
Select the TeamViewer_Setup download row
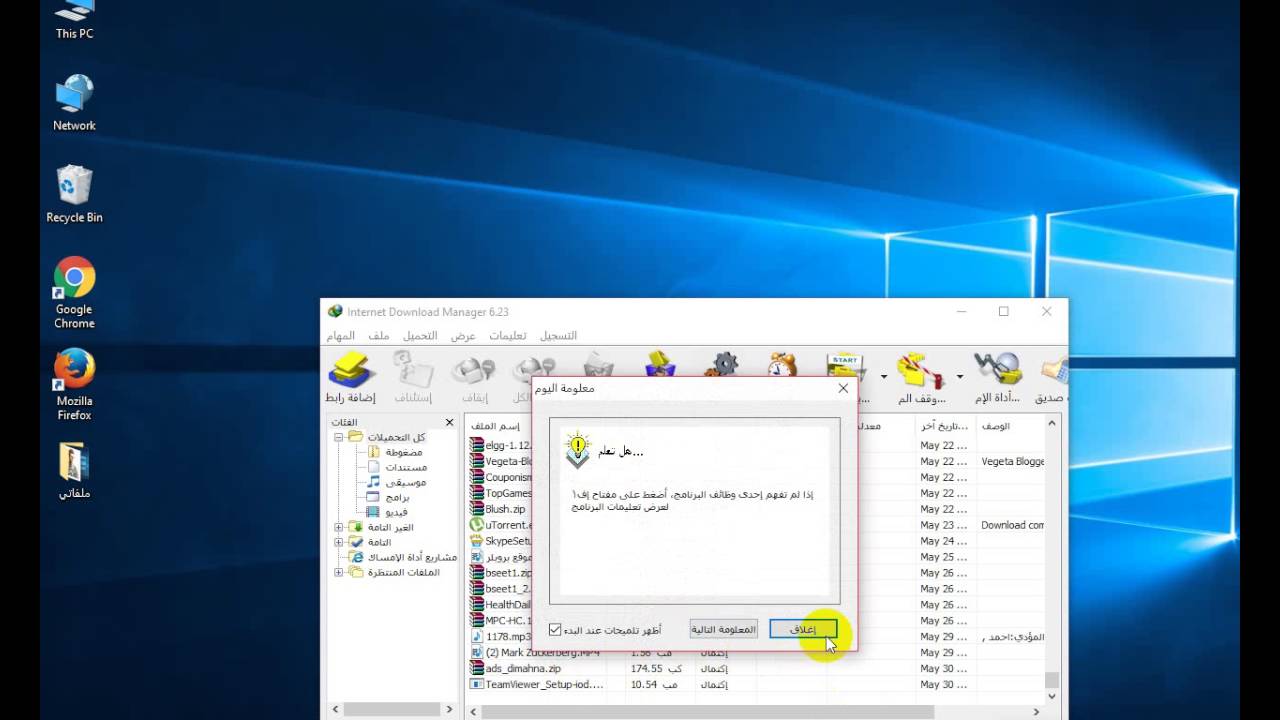click(x=755, y=684)
